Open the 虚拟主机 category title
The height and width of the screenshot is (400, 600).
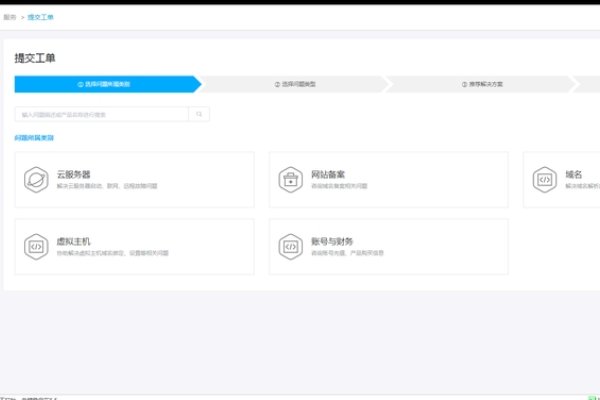[x=73, y=242]
